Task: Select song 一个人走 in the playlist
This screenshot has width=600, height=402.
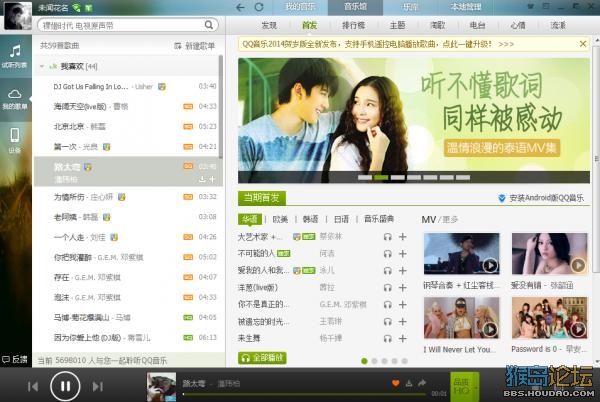Action: (x=127, y=237)
